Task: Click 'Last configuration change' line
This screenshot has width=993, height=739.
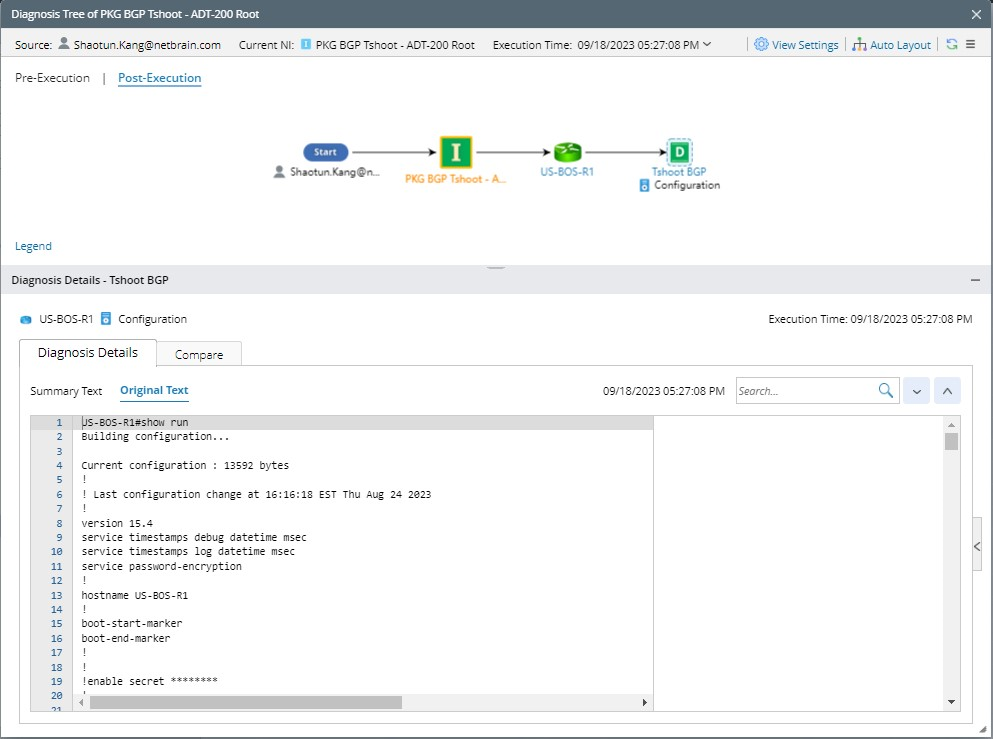Action: pyautogui.click(x=256, y=495)
